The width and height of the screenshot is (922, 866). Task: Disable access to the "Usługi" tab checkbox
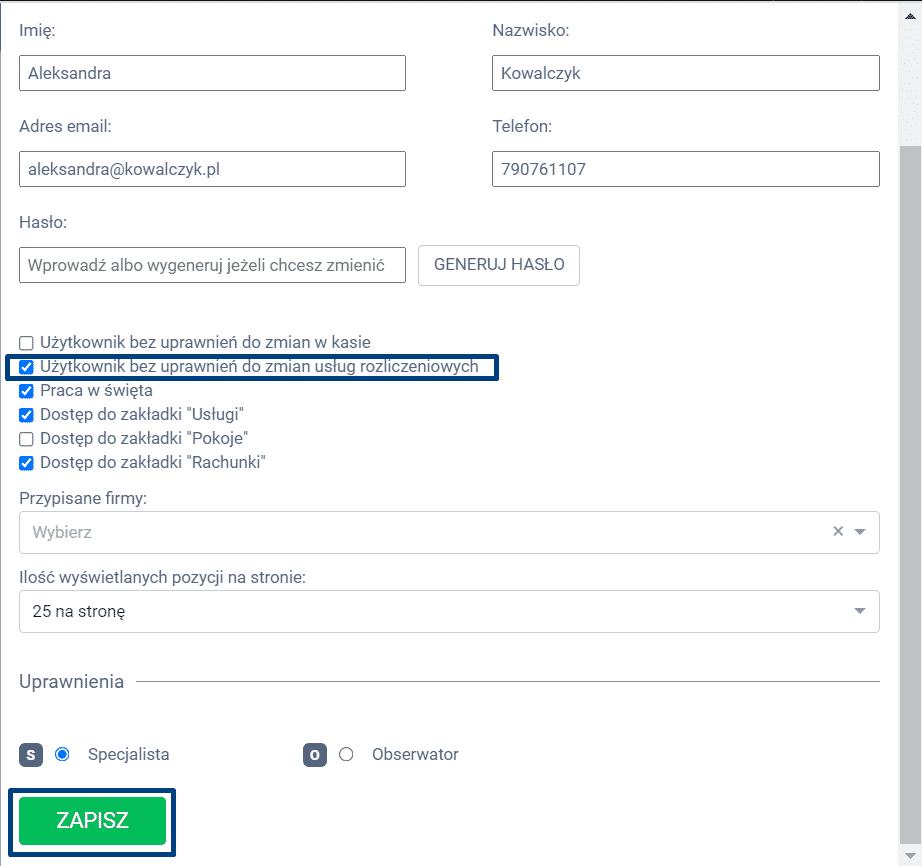[x=27, y=415]
